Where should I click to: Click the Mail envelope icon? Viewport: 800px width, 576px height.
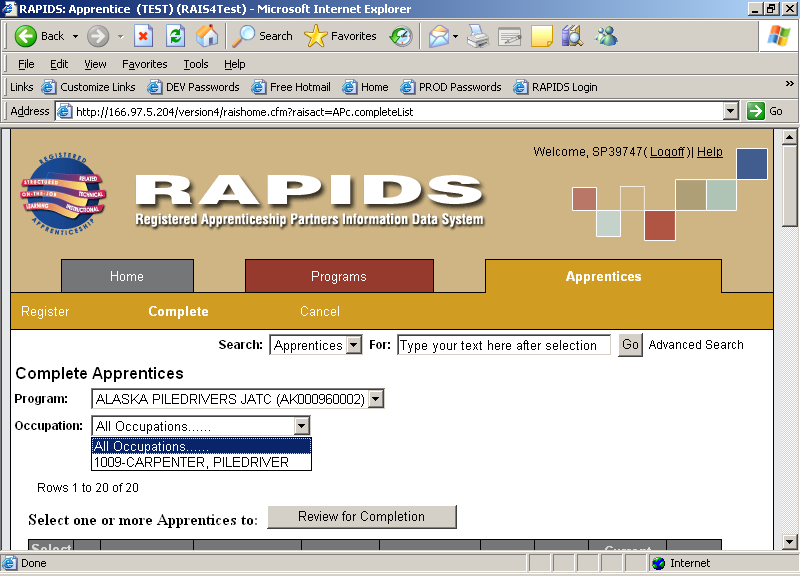pos(438,36)
